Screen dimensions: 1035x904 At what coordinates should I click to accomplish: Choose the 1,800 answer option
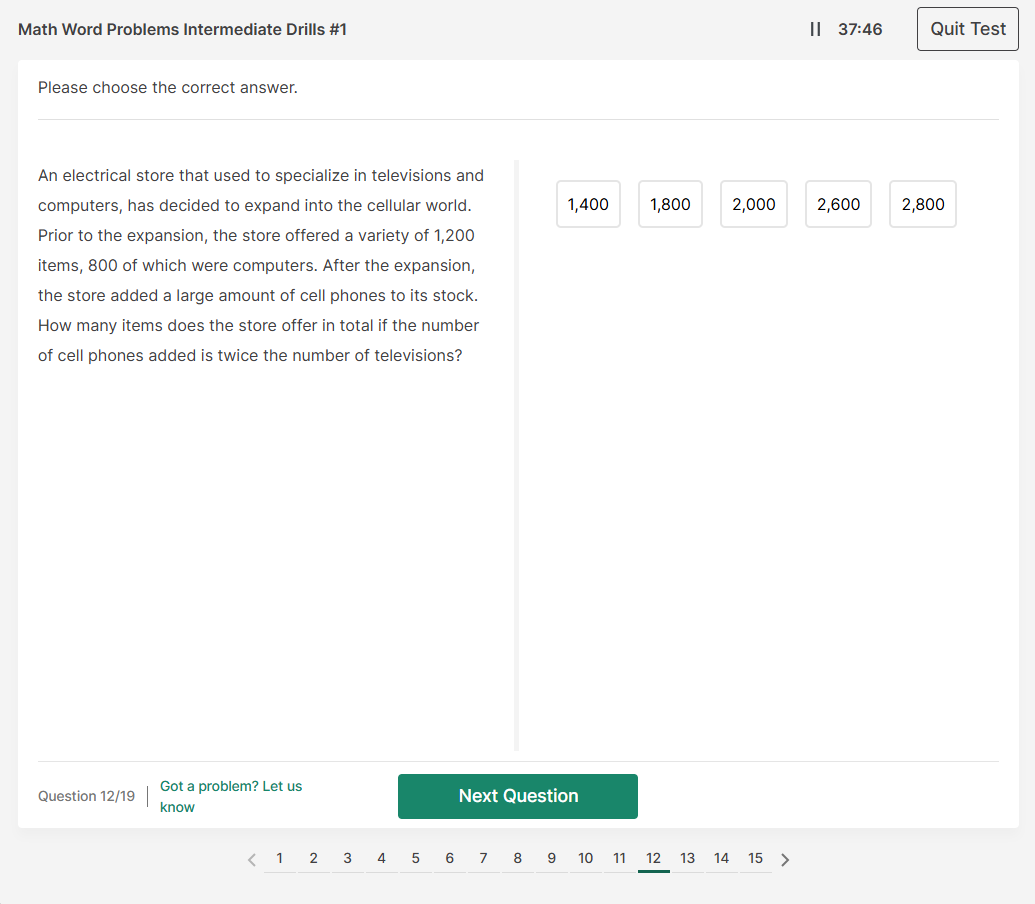670,204
